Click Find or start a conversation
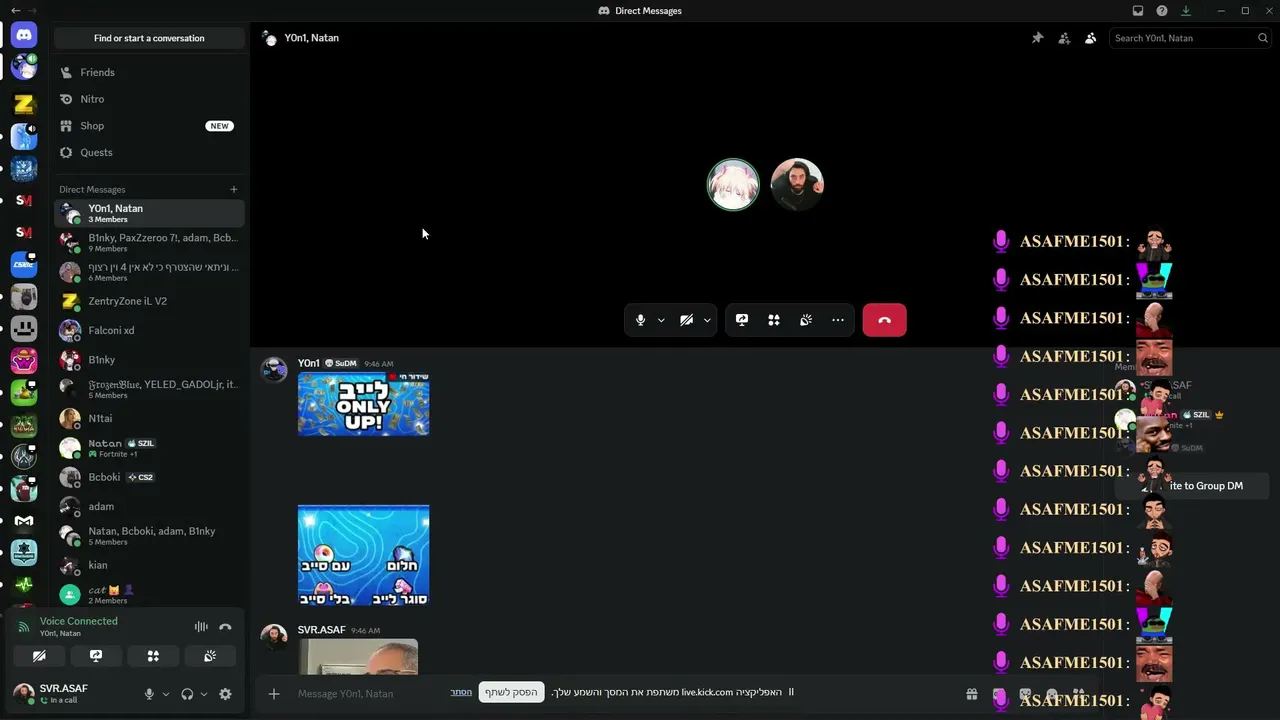1280x720 pixels. [x=149, y=38]
